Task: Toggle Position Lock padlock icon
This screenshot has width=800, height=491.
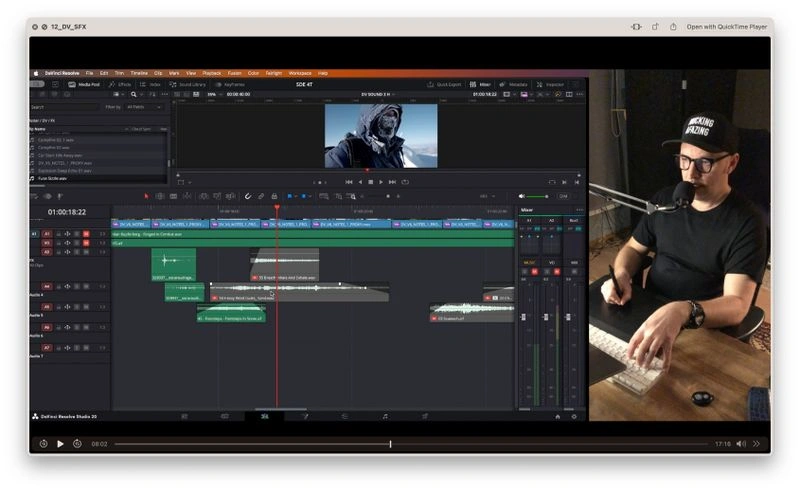Action: (x=274, y=196)
